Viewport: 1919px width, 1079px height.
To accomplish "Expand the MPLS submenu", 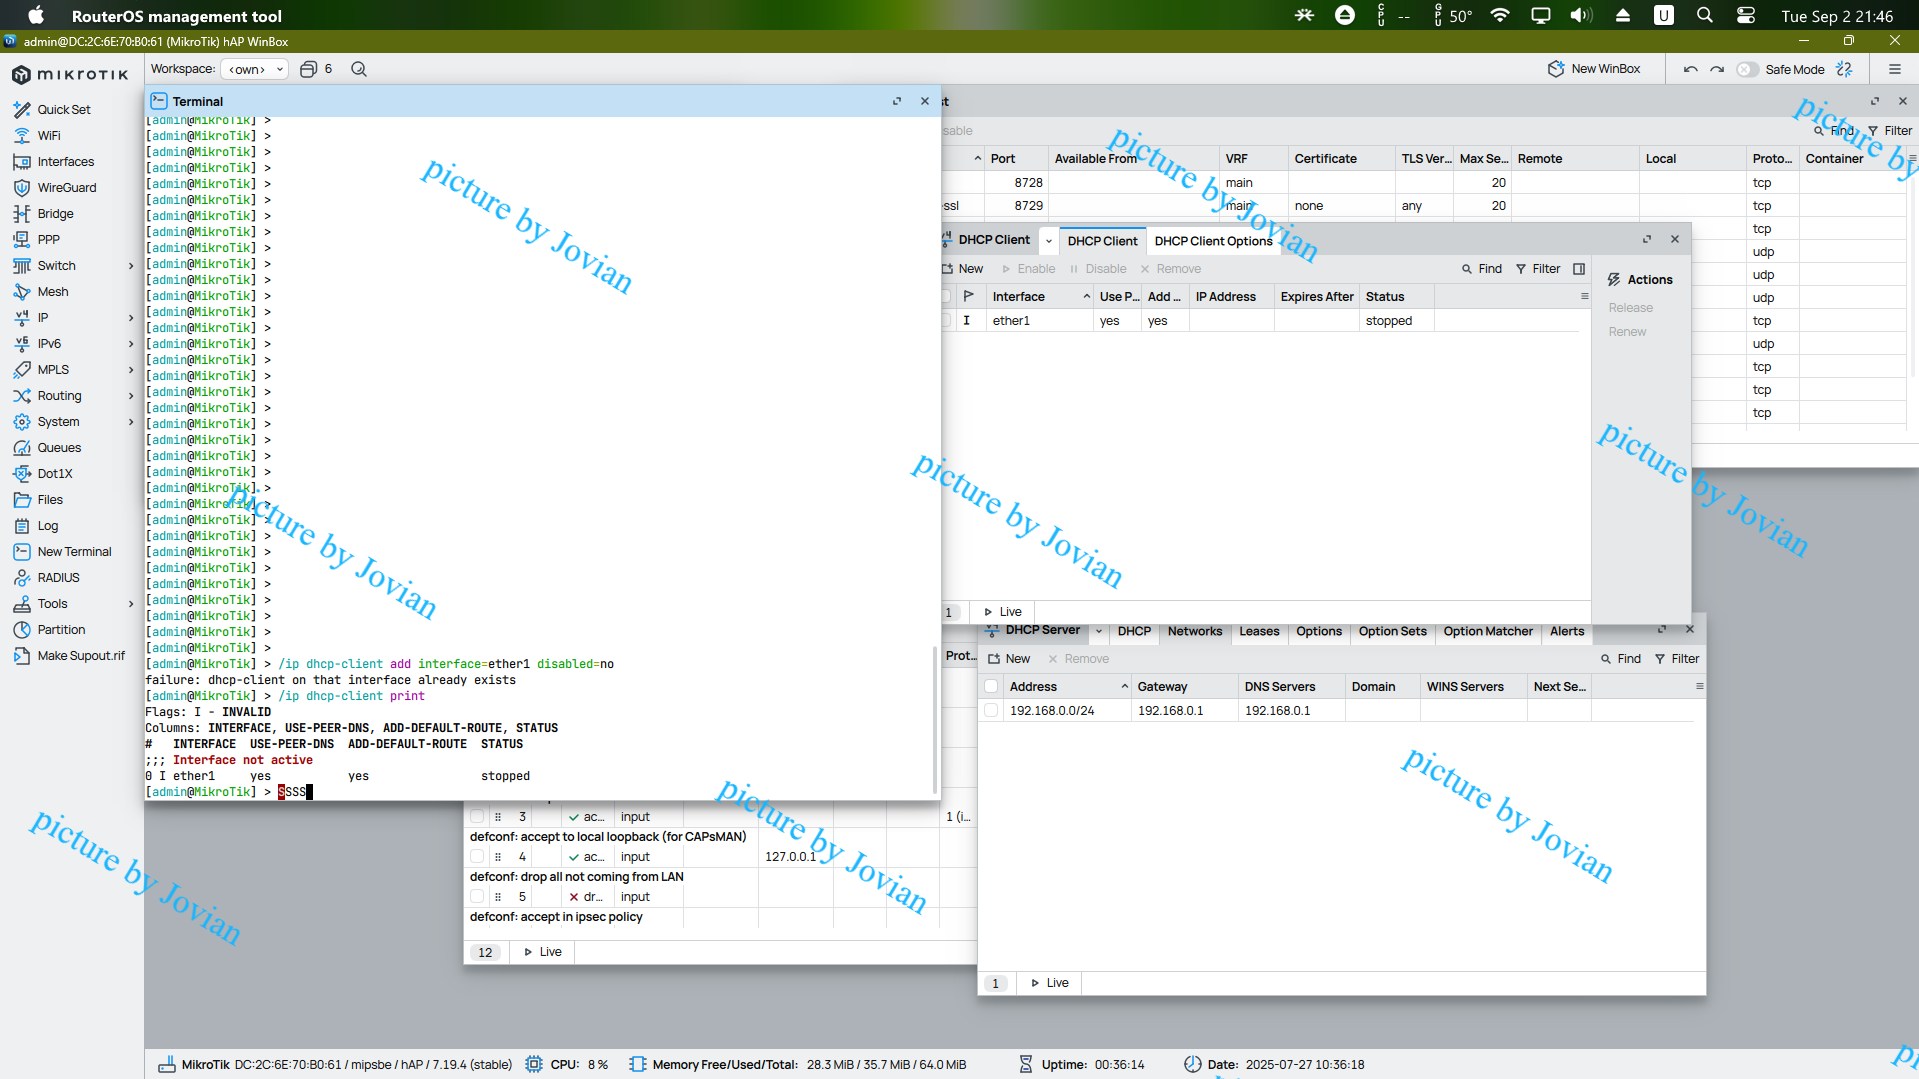I will [x=131, y=370].
